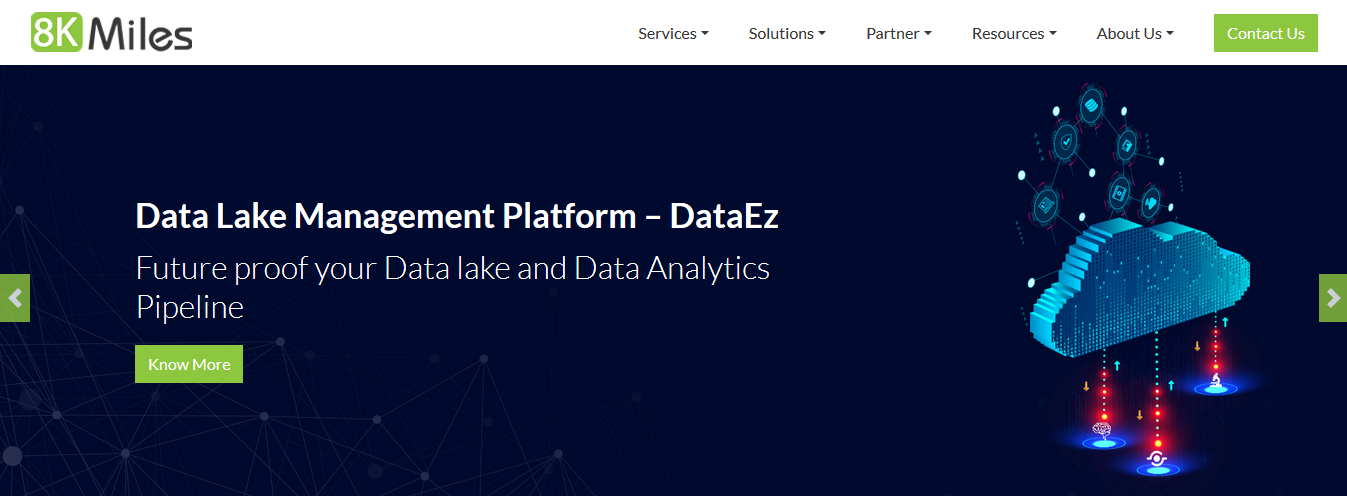Click the Know More button
The image size is (1347, 496).
[x=189, y=364]
